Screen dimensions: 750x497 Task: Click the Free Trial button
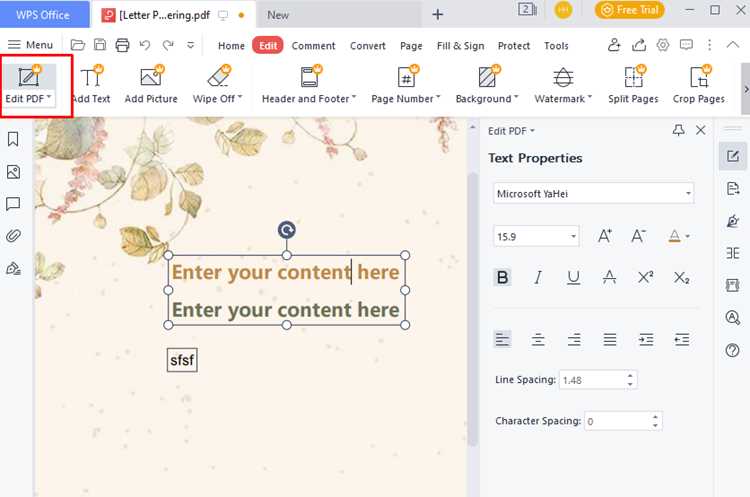[x=629, y=10]
